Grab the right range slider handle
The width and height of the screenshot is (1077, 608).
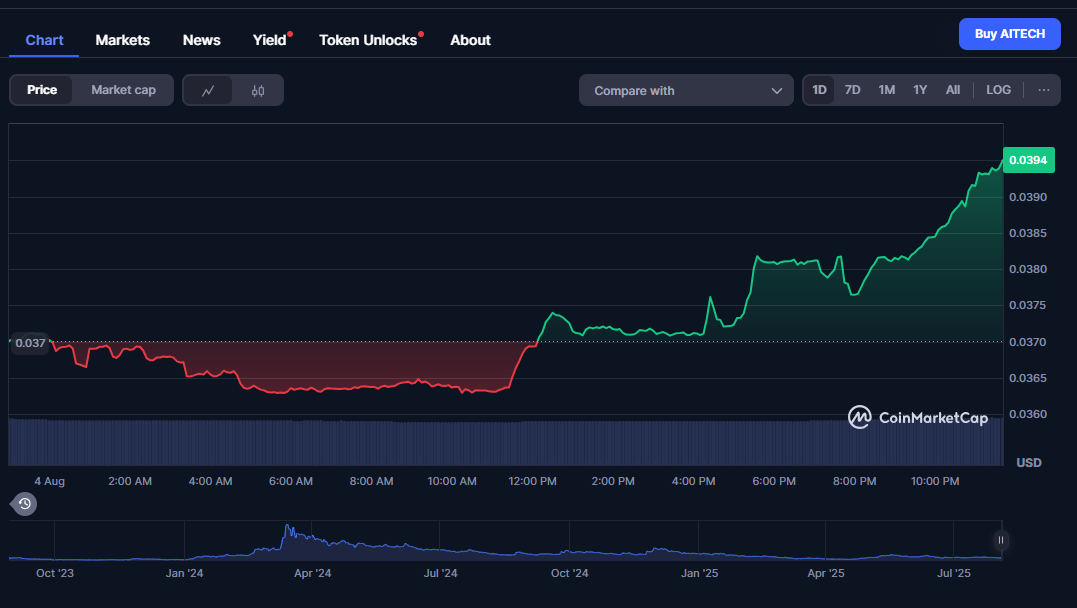click(x=1001, y=541)
